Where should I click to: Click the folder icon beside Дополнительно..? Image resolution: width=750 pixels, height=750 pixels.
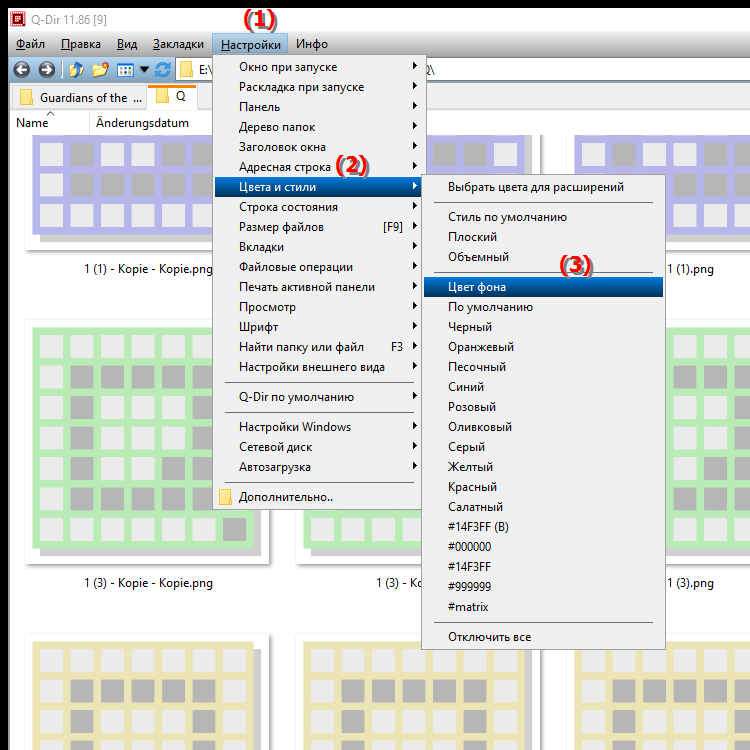[x=225, y=497]
